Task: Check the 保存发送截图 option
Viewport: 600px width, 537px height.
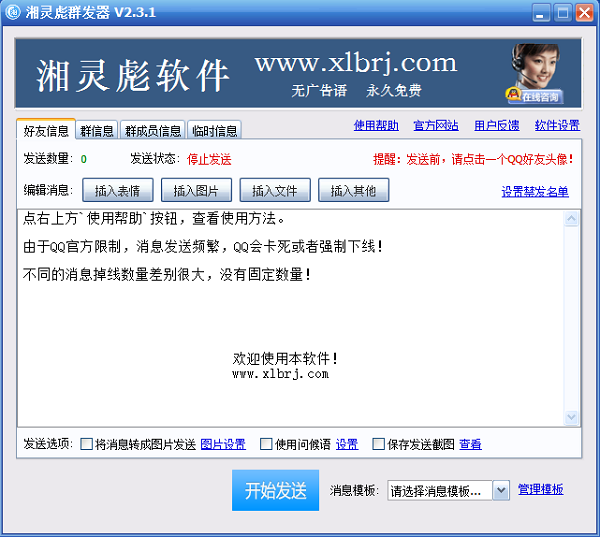Action: (x=378, y=444)
